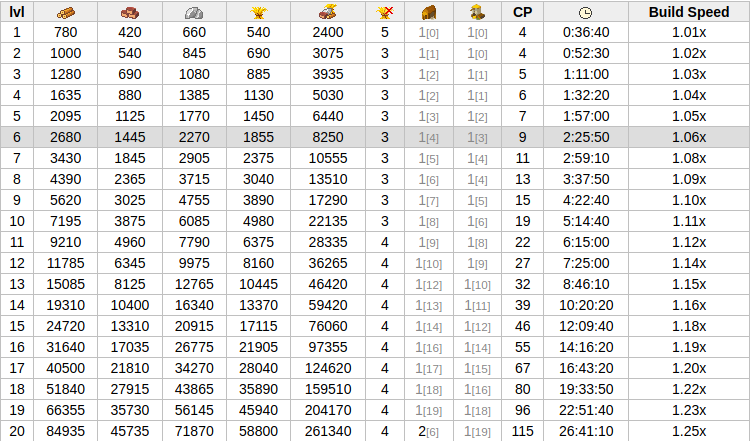The image size is (752, 441).
Task: Click the total '3935' cell
Action: pos(328,74)
